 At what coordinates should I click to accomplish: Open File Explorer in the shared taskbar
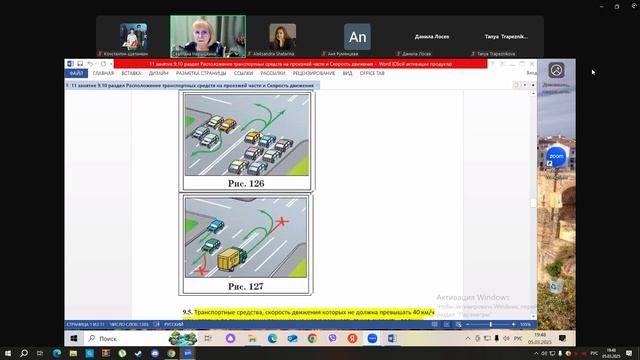(x=252, y=338)
